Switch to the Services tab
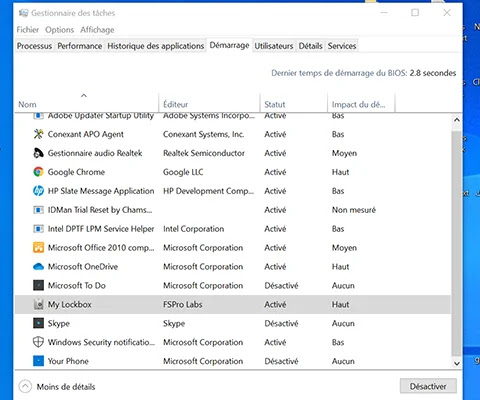Image resolution: width=480 pixels, height=400 pixels. pyautogui.click(x=342, y=46)
